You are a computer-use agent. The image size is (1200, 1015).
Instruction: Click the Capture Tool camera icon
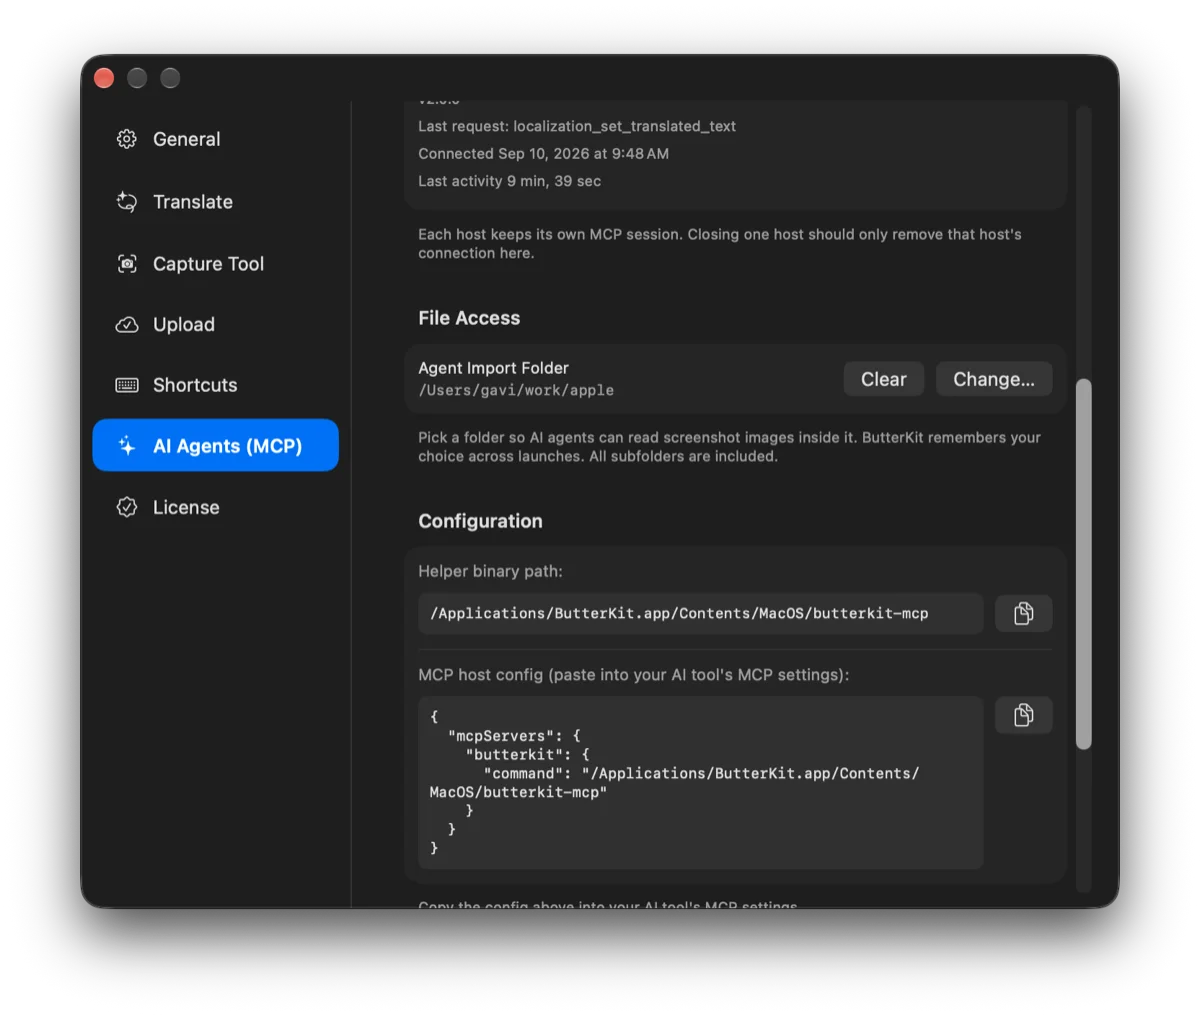(127, 264)
